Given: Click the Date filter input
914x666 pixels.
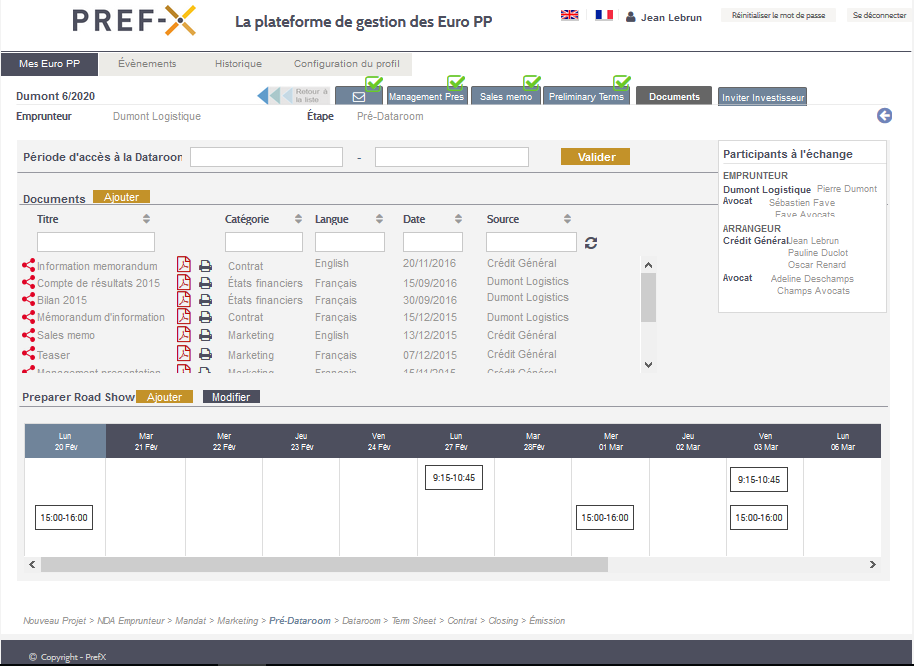Looking at the screenshot, I should click(433, 242).
